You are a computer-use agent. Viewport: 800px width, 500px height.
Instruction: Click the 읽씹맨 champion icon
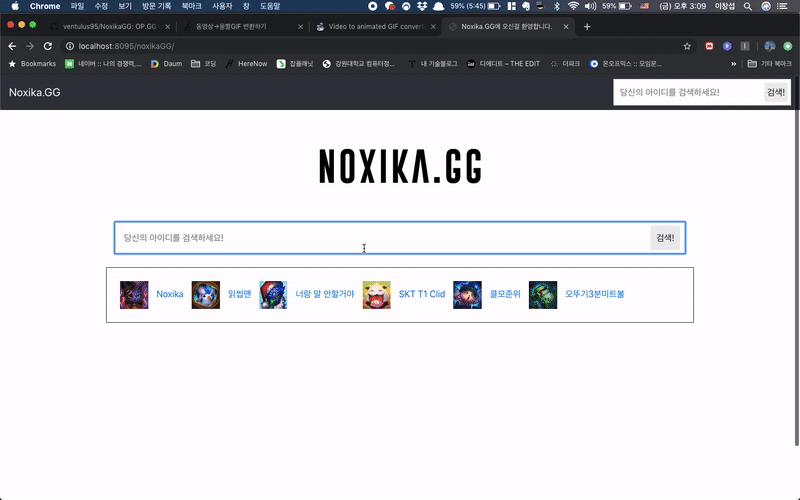206,294
